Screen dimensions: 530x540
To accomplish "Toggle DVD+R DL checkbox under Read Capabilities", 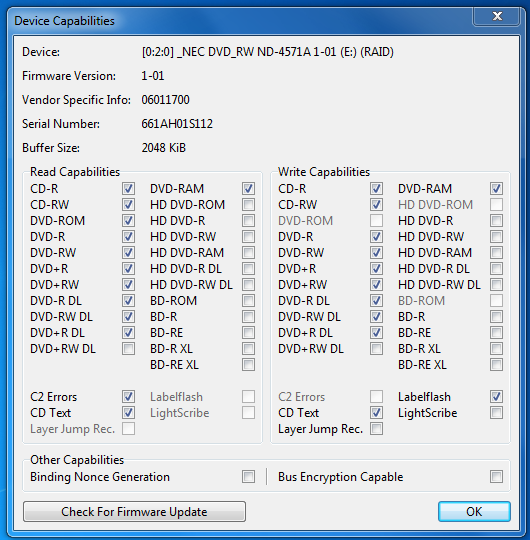I will point(128,333).
